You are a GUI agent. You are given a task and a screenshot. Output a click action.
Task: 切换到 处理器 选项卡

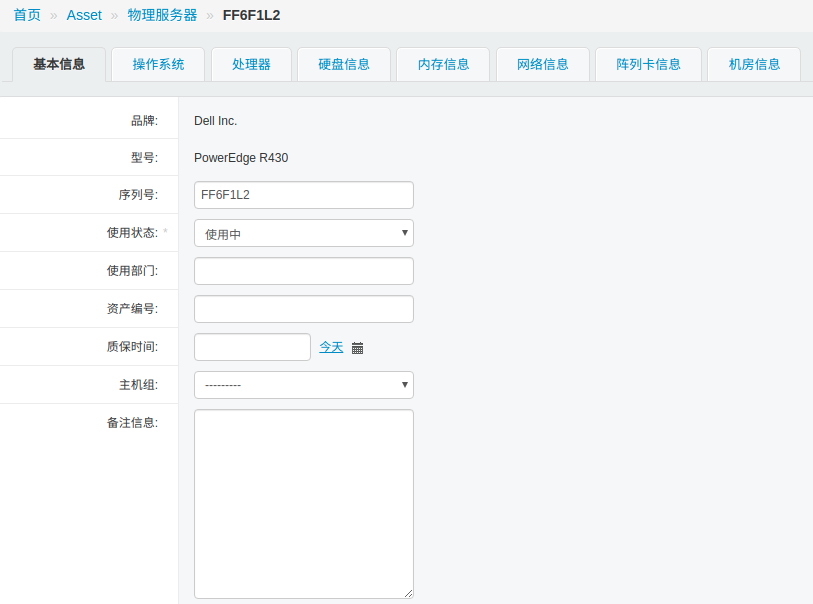tap(250, 63)
